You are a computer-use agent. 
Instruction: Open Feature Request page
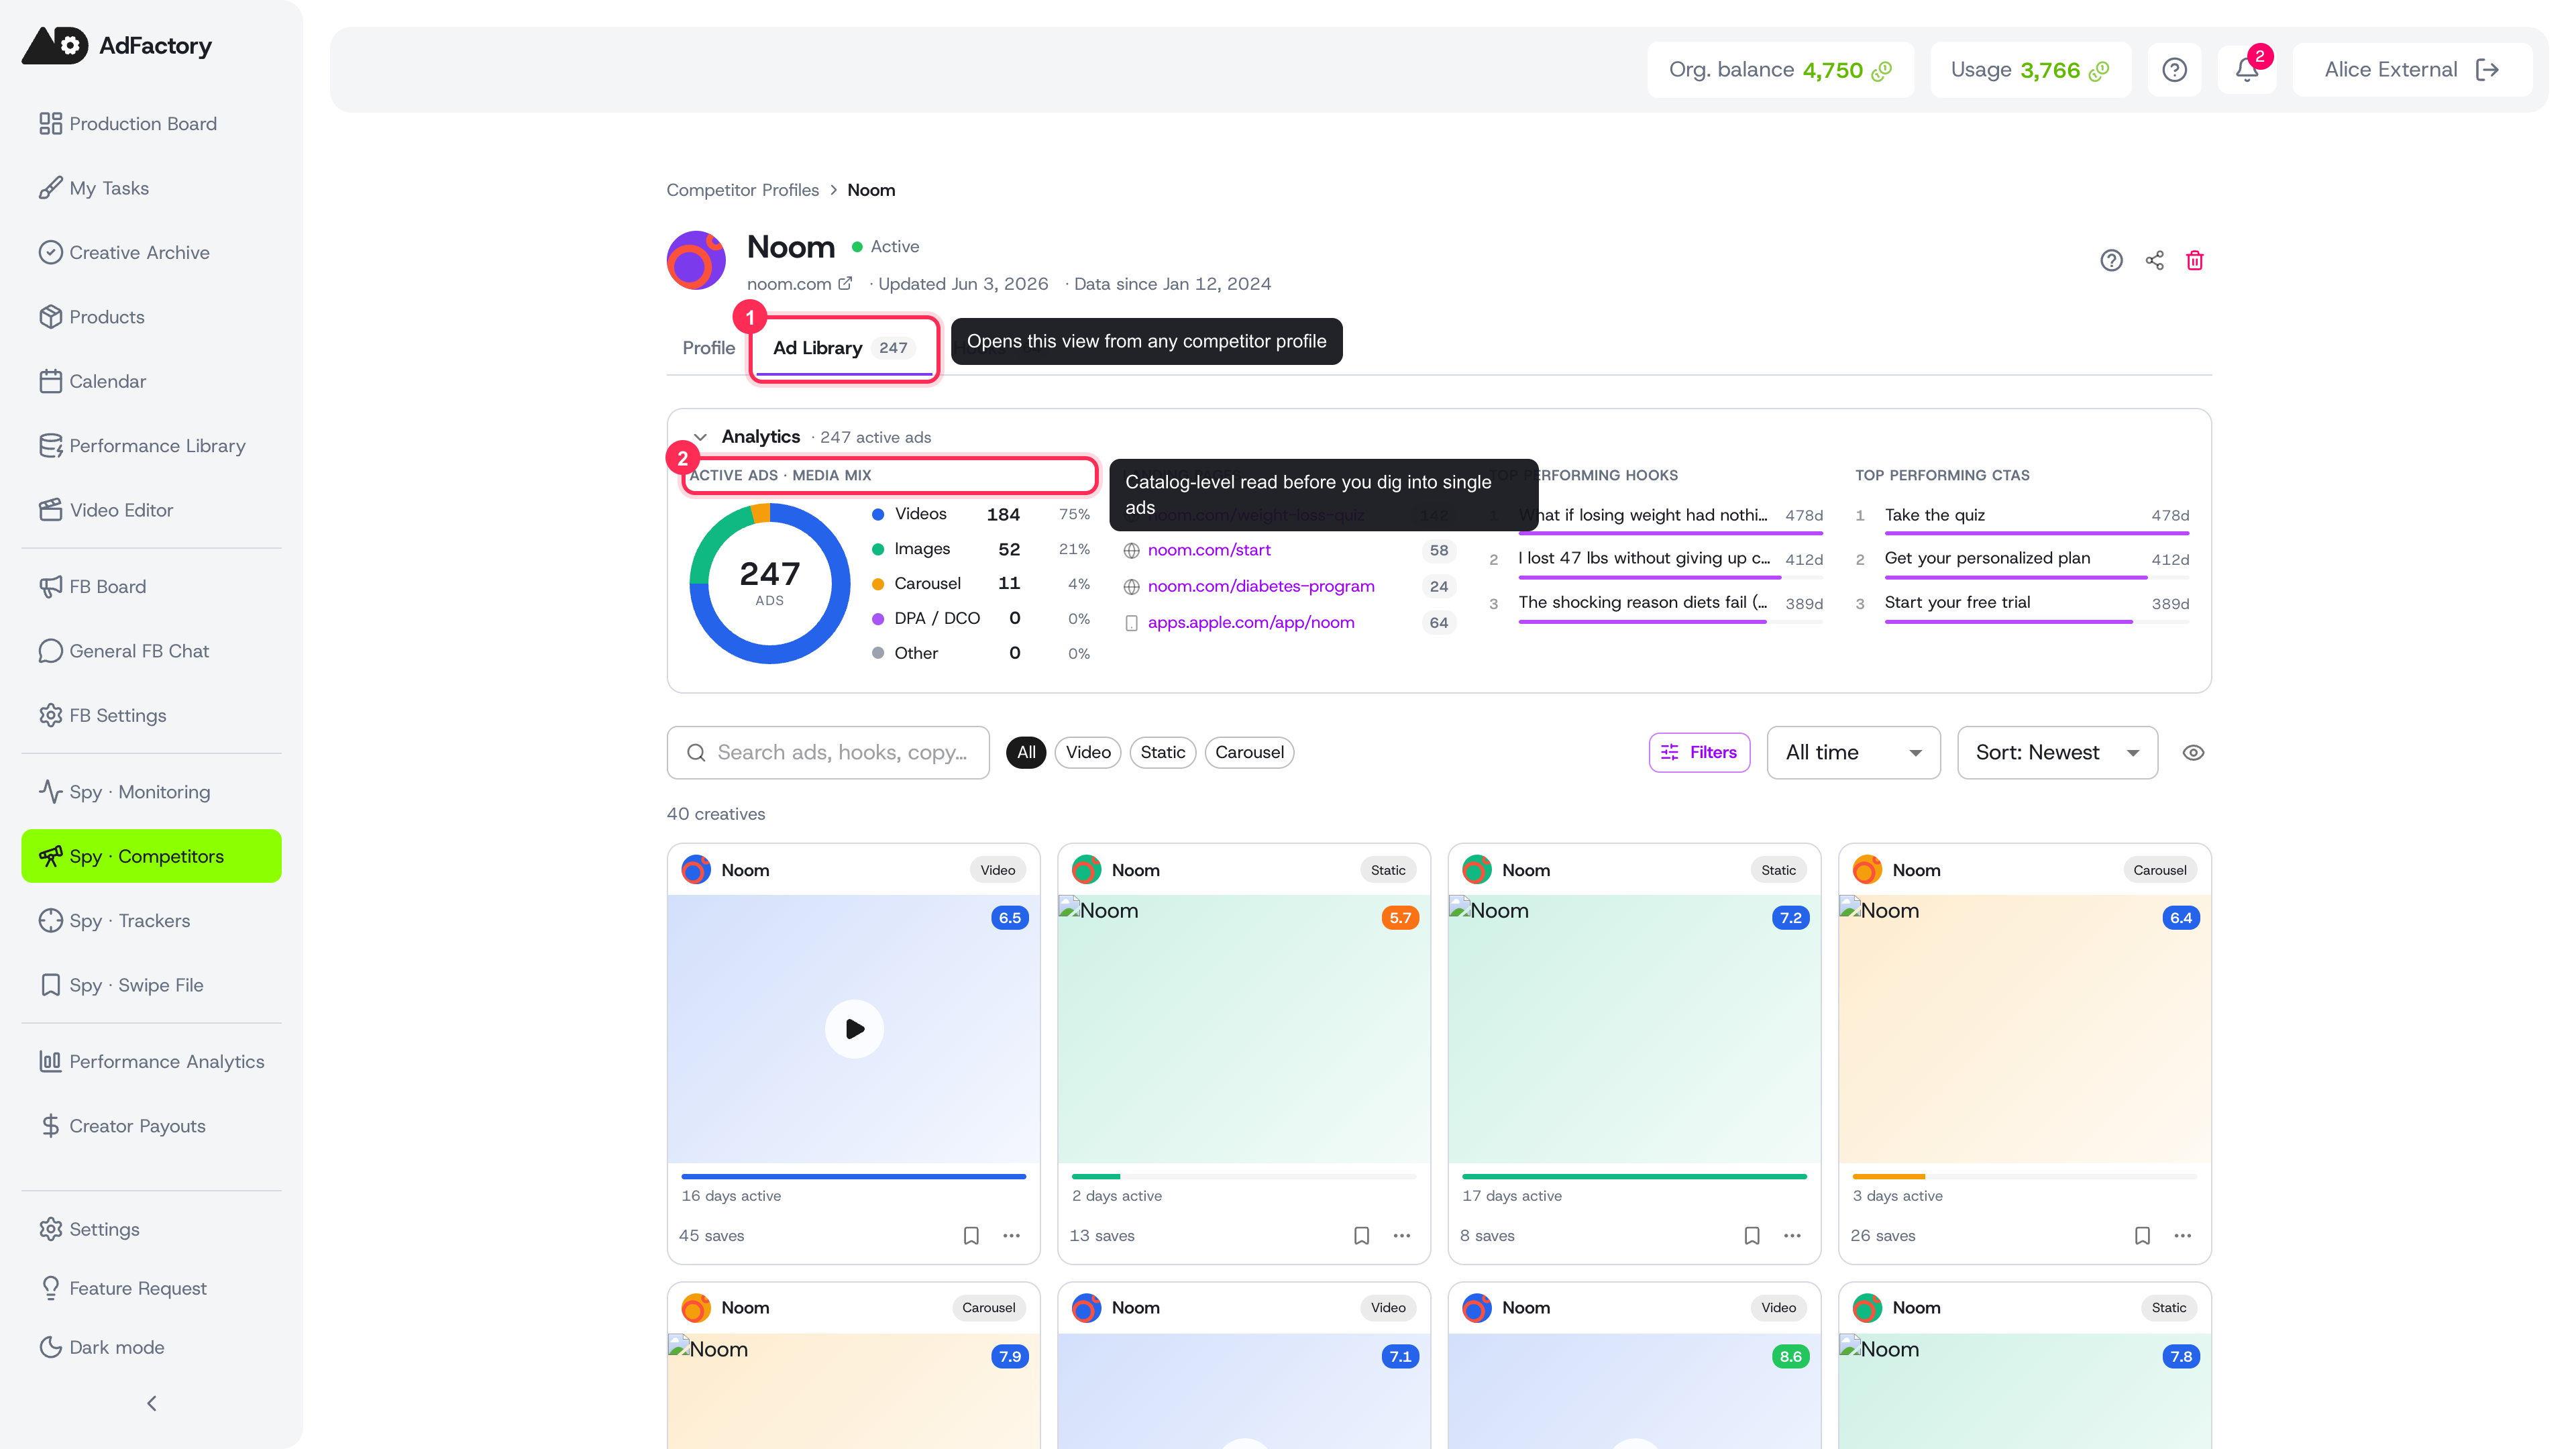[151, 1288]
